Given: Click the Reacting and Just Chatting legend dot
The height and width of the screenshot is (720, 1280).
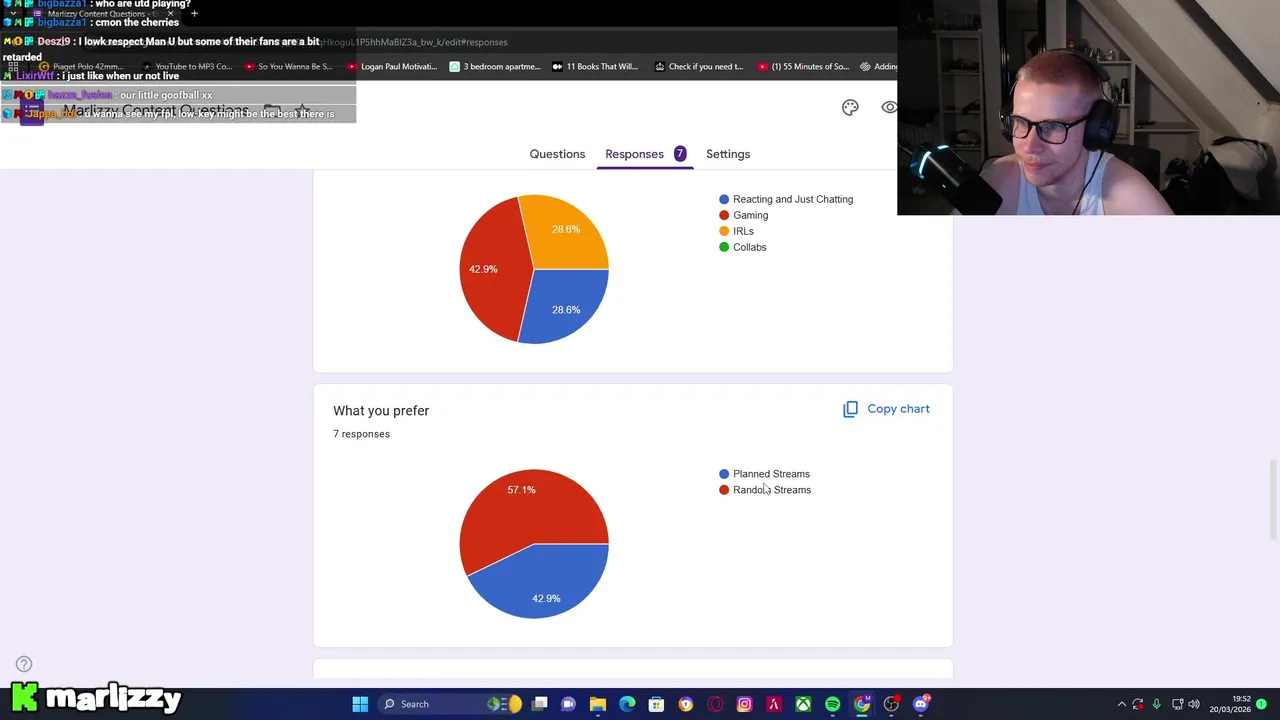Looking at the screenshot, I should [x=724, y=199].
